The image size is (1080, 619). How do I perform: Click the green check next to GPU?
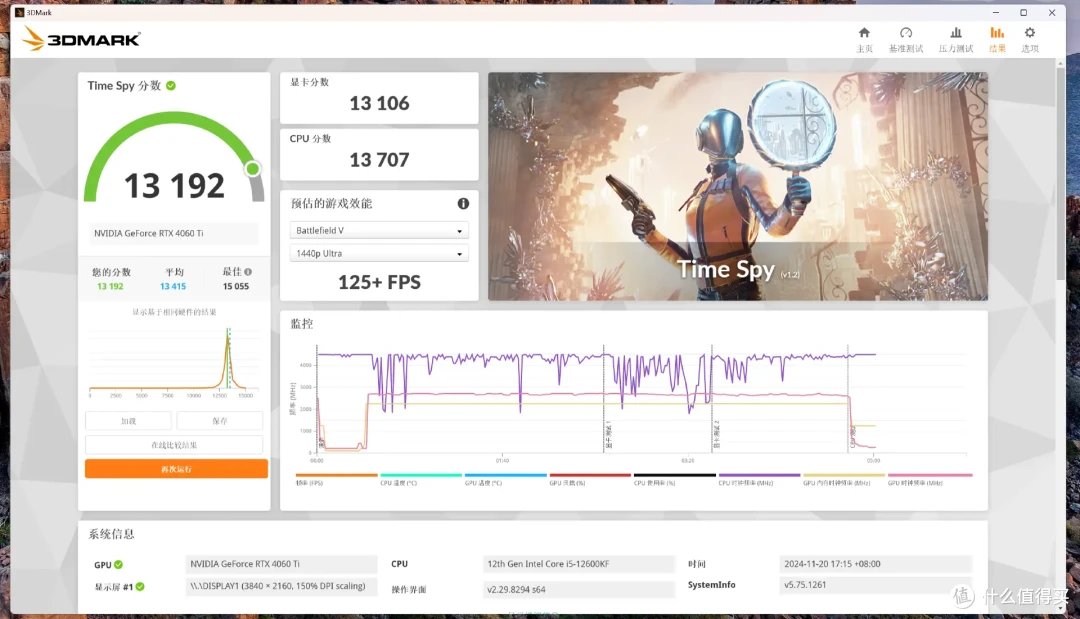(118, 565)
